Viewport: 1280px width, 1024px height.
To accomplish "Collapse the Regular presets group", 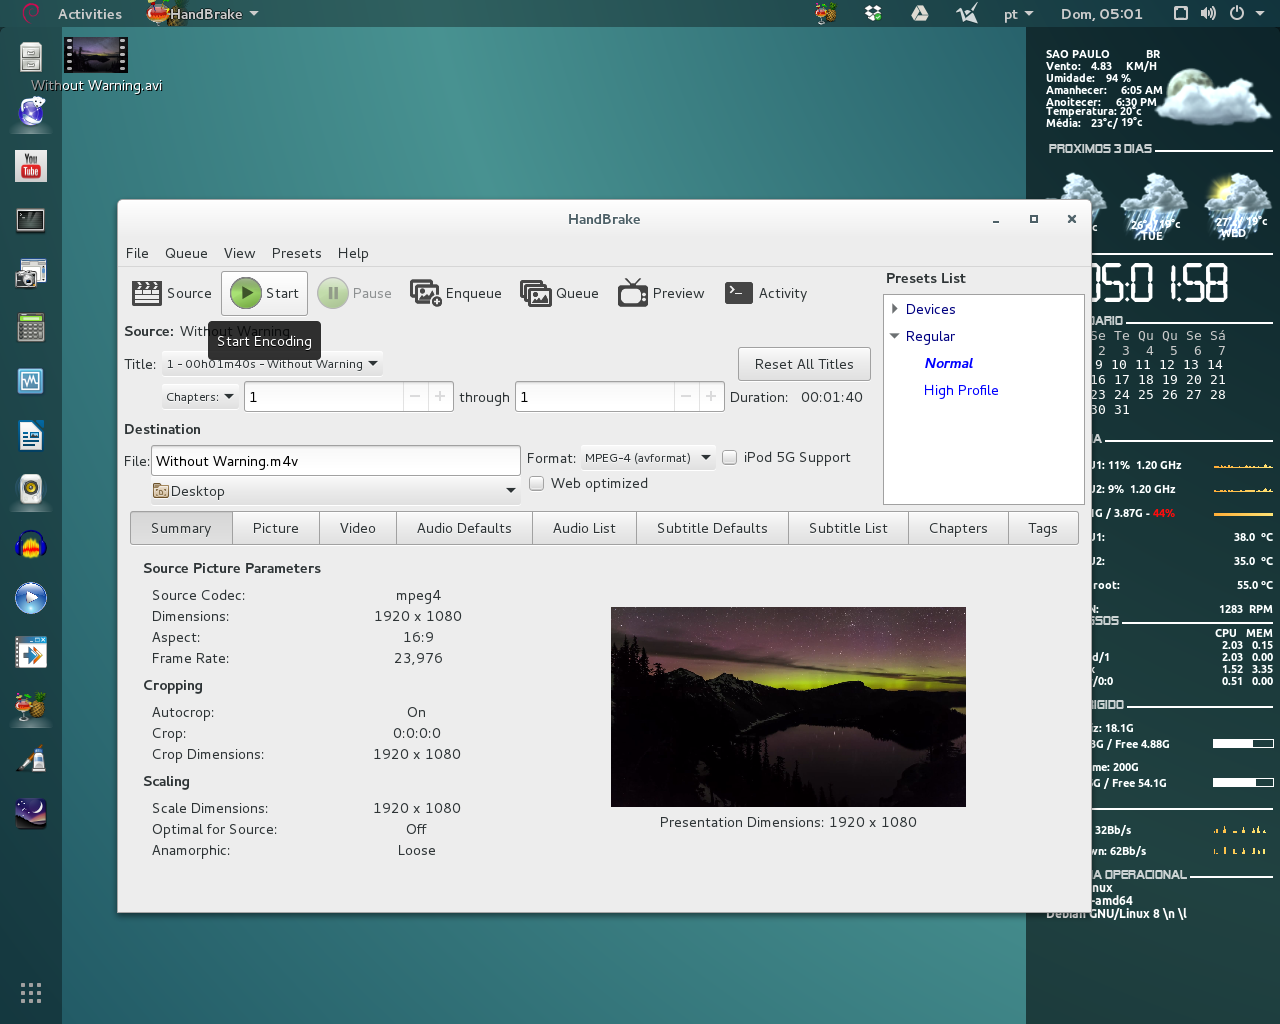I will point(895,336).
